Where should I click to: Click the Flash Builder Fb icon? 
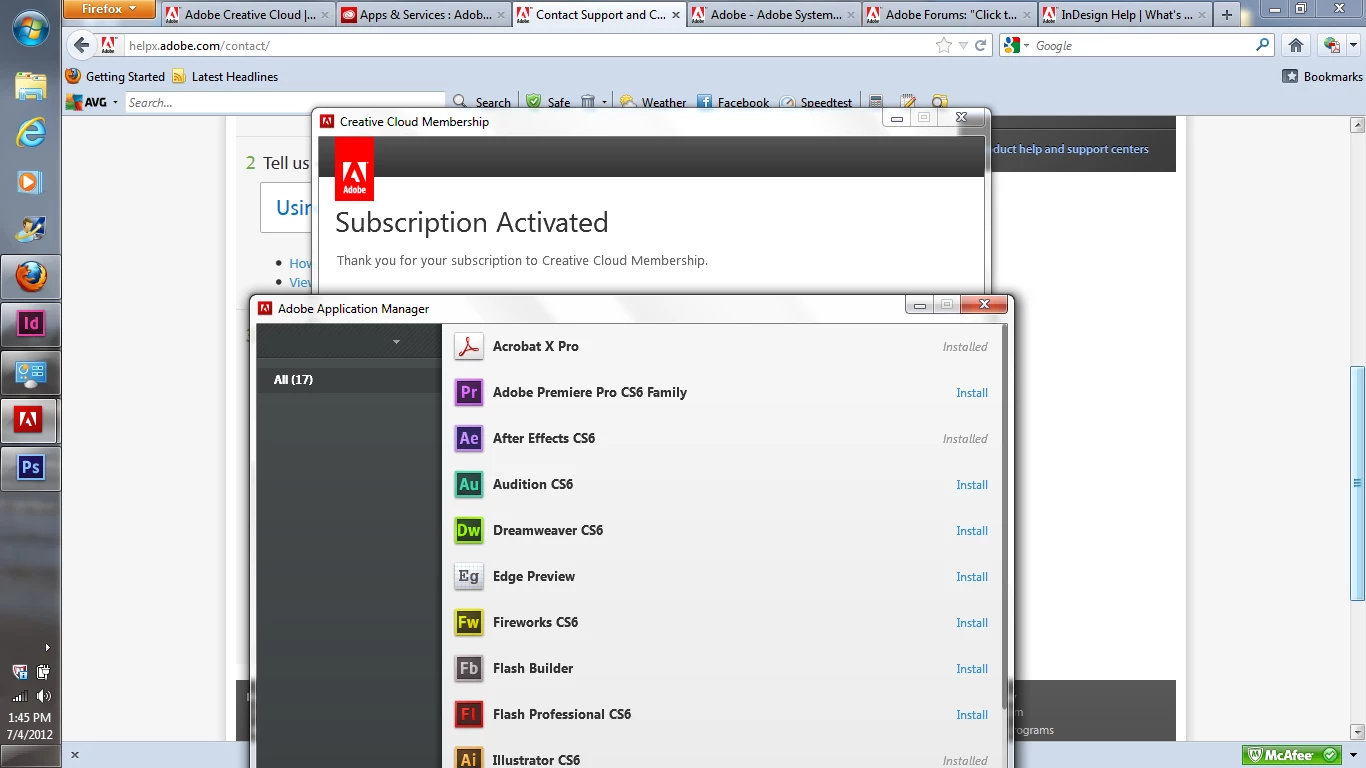tap(469, 668)
